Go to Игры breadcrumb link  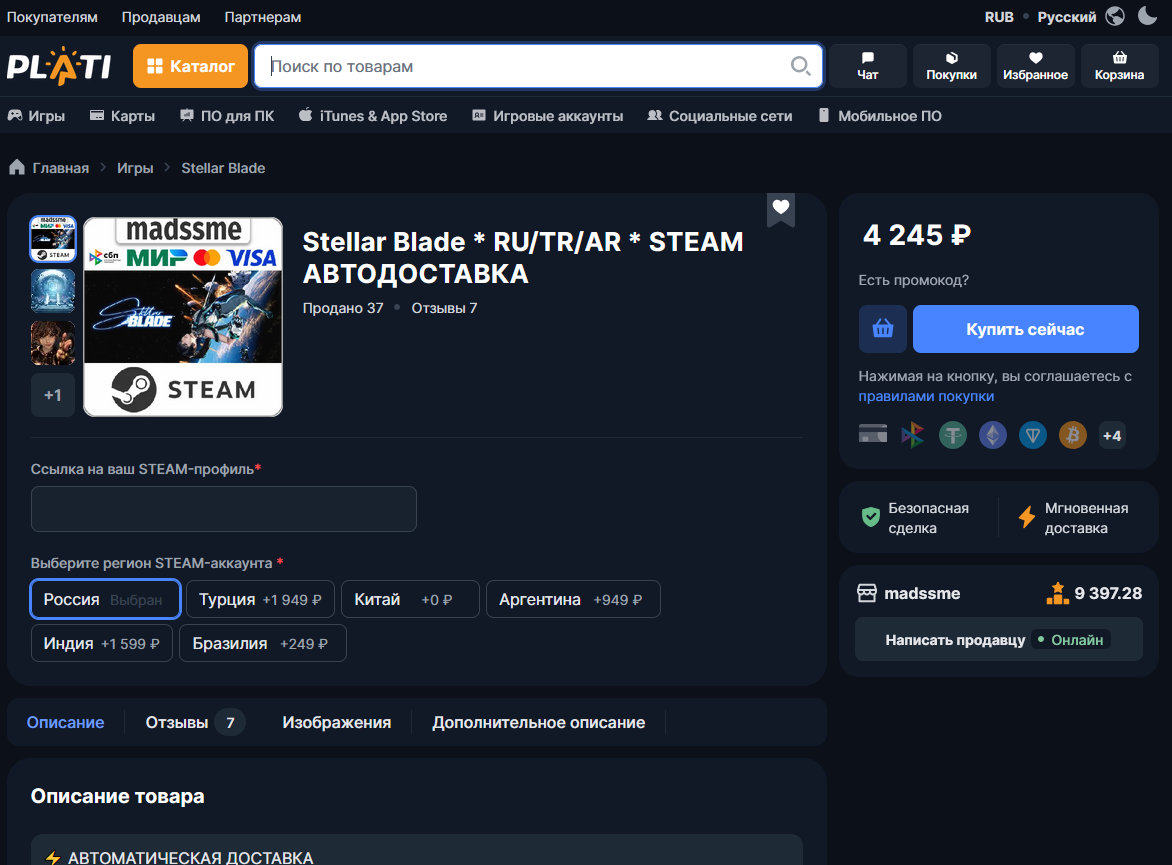click(x=135, y=168)
